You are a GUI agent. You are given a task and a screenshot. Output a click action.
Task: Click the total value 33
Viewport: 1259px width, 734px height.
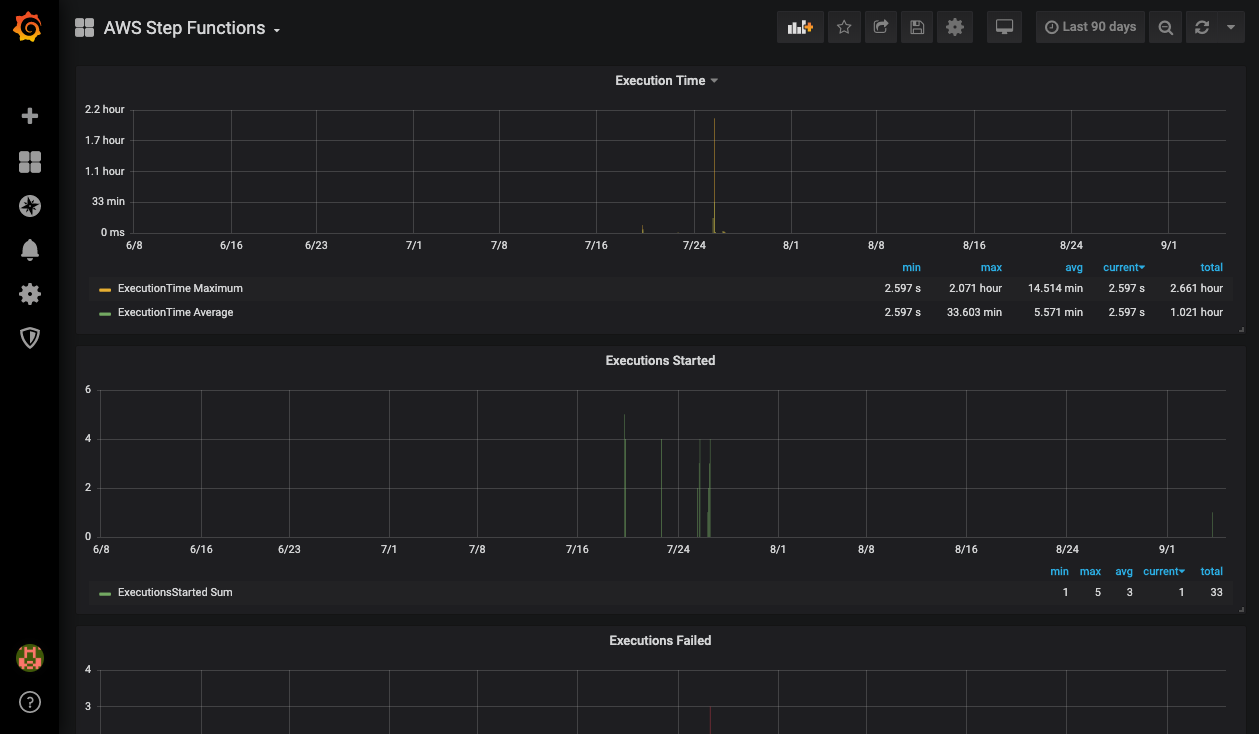pos(1216,593)
